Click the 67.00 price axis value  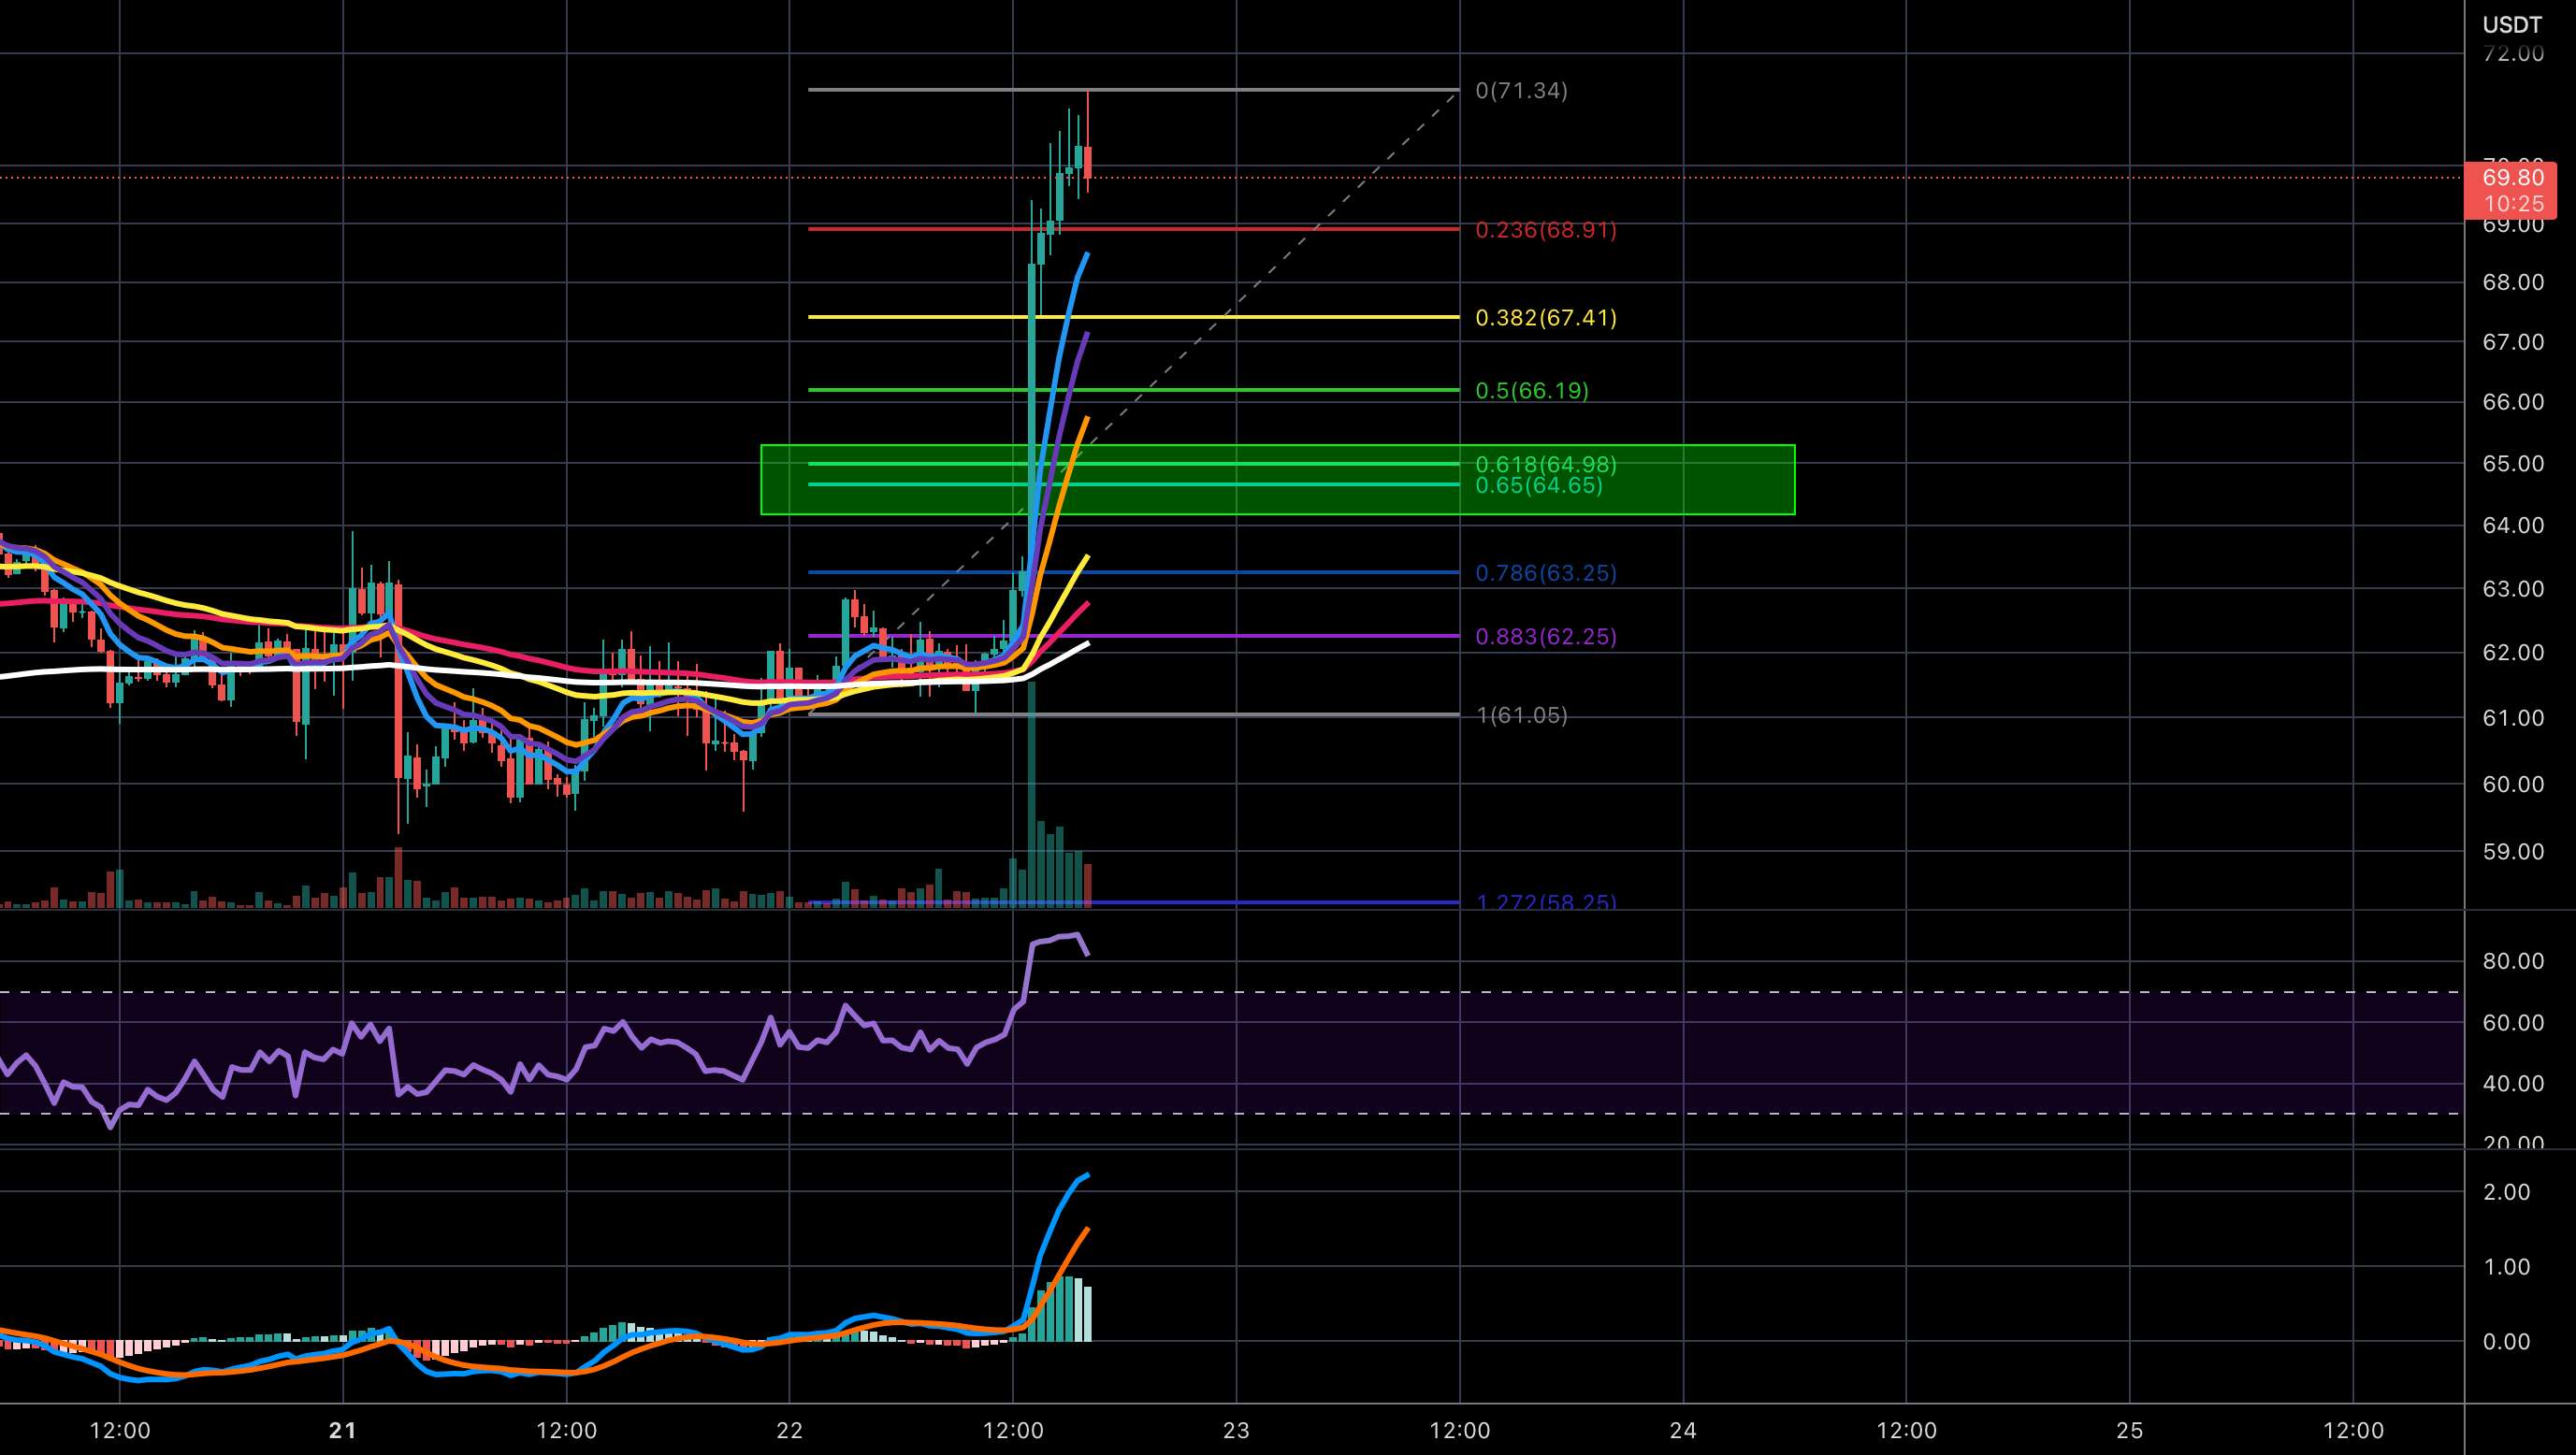pos(2512,342)
